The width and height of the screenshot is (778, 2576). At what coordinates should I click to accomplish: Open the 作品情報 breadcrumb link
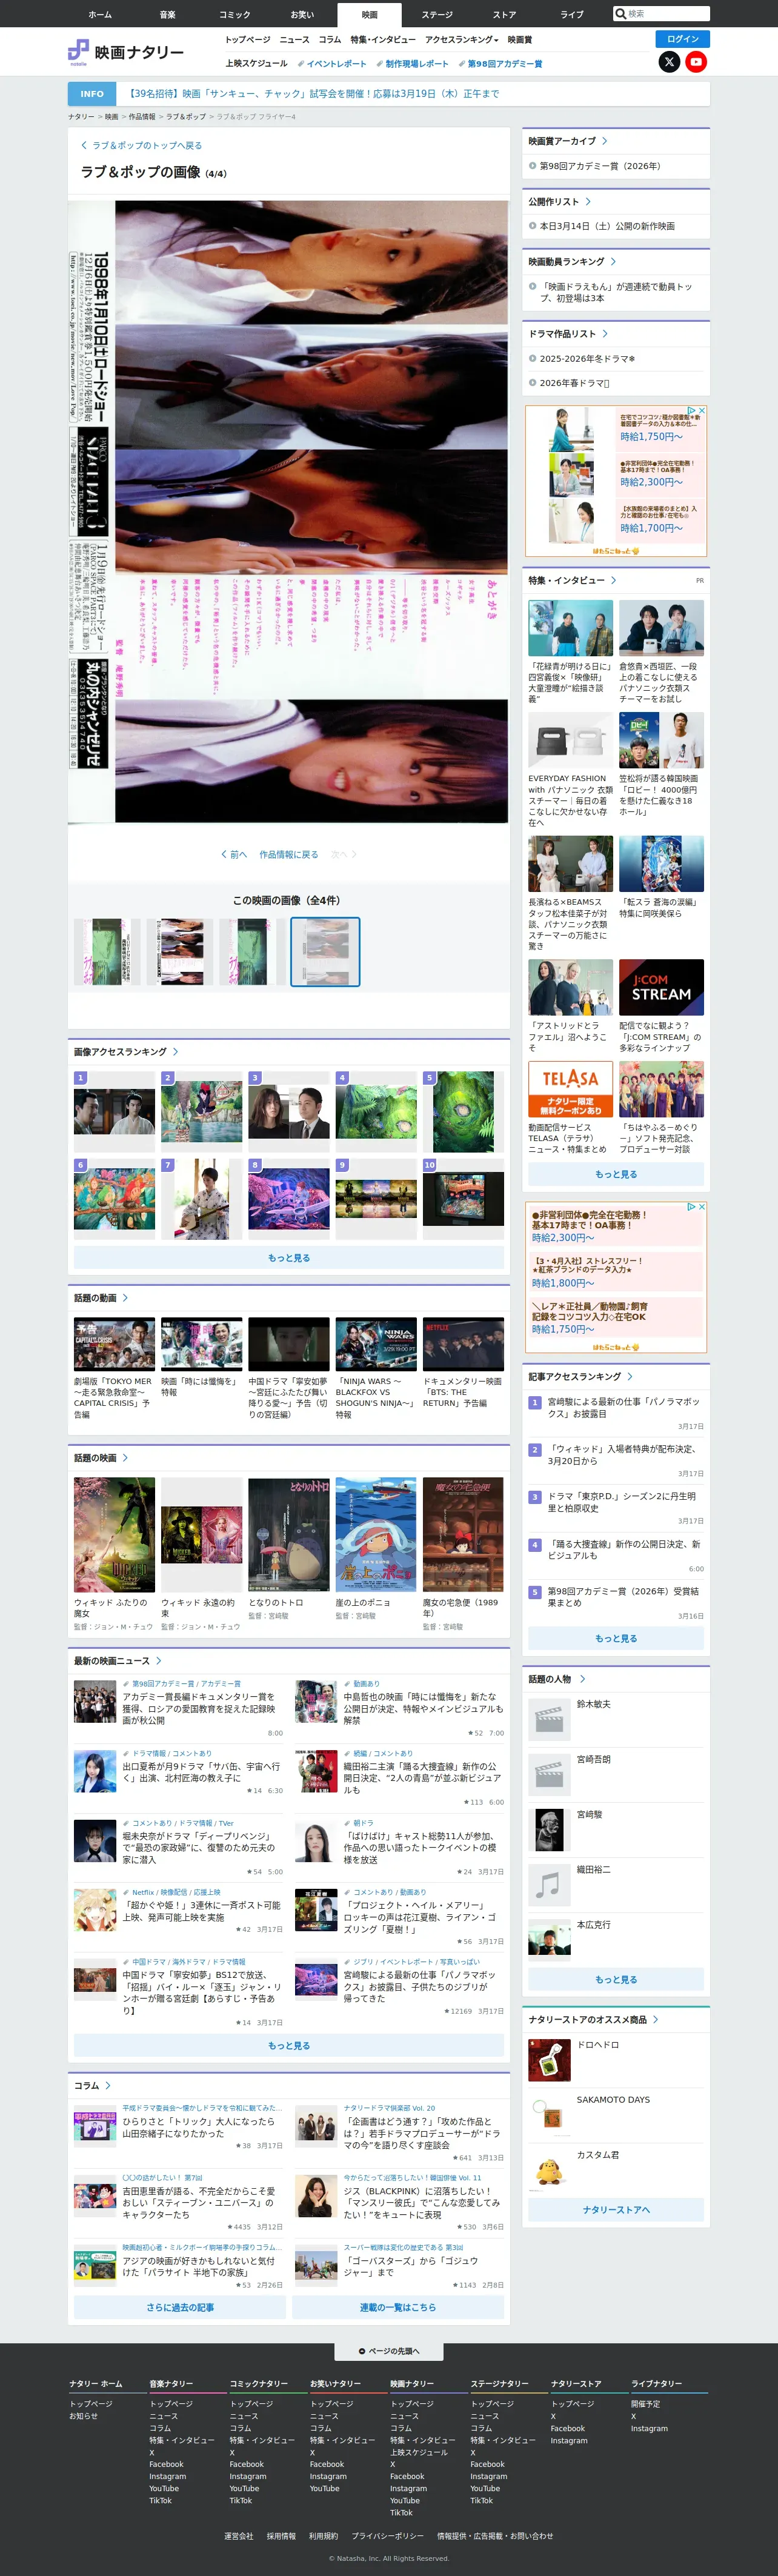coord(141,117)
